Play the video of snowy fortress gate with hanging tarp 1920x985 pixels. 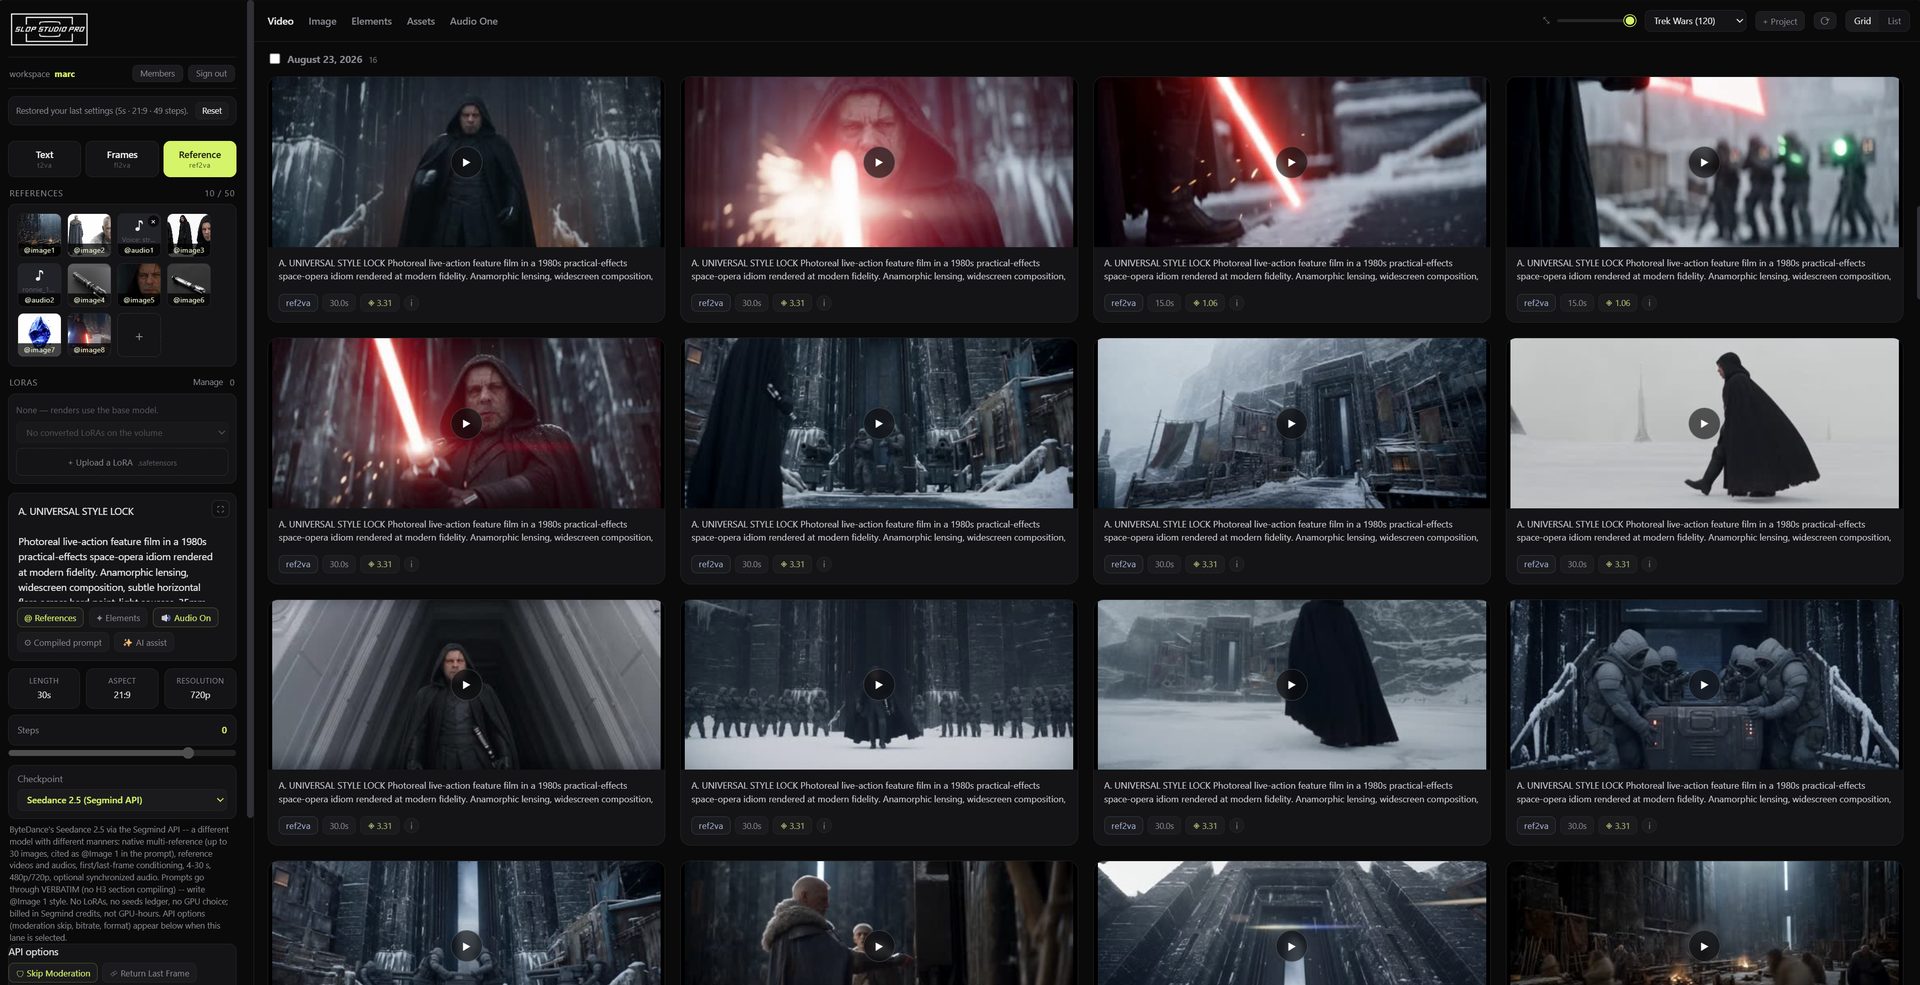click(1291, 423)
